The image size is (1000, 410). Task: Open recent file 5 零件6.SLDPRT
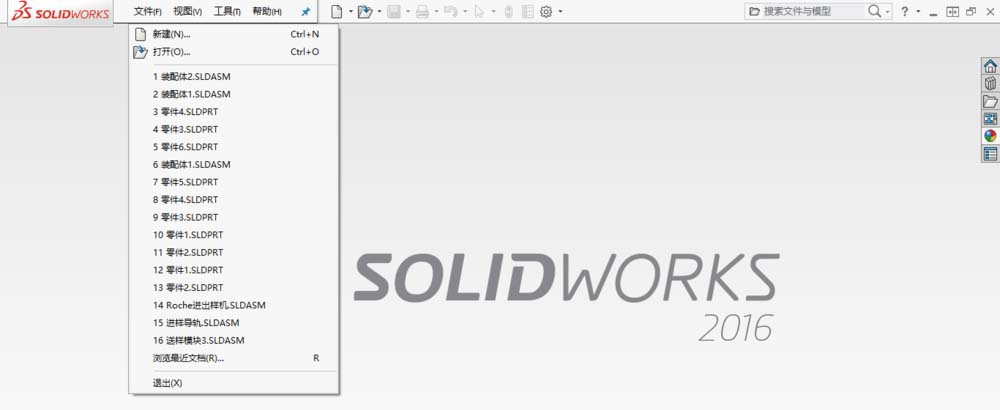tap(233, 147)
